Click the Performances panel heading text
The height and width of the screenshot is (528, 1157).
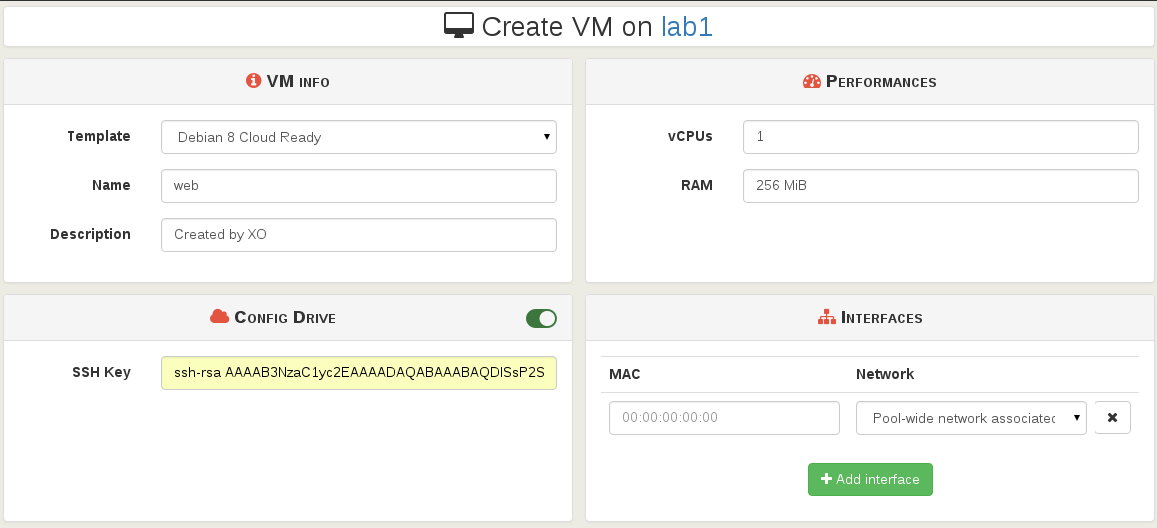pyautogui.click(x=881, y=81)
